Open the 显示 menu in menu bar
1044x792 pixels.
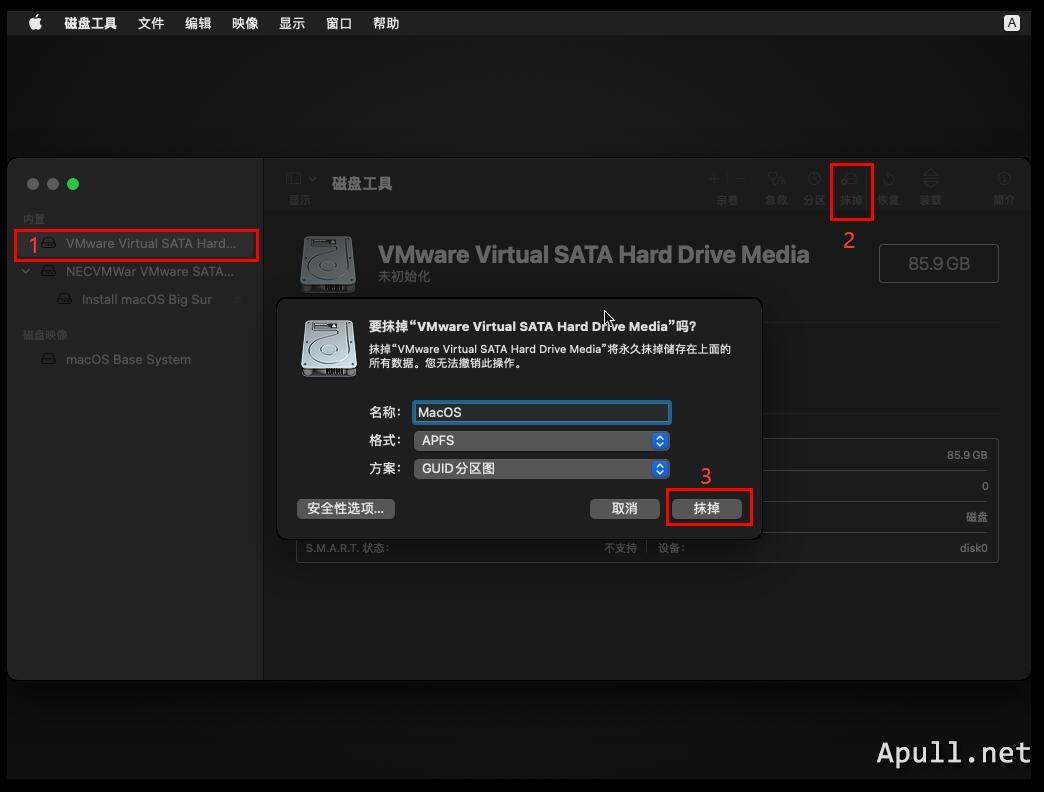pyautogui.click(x=292, y=23)
